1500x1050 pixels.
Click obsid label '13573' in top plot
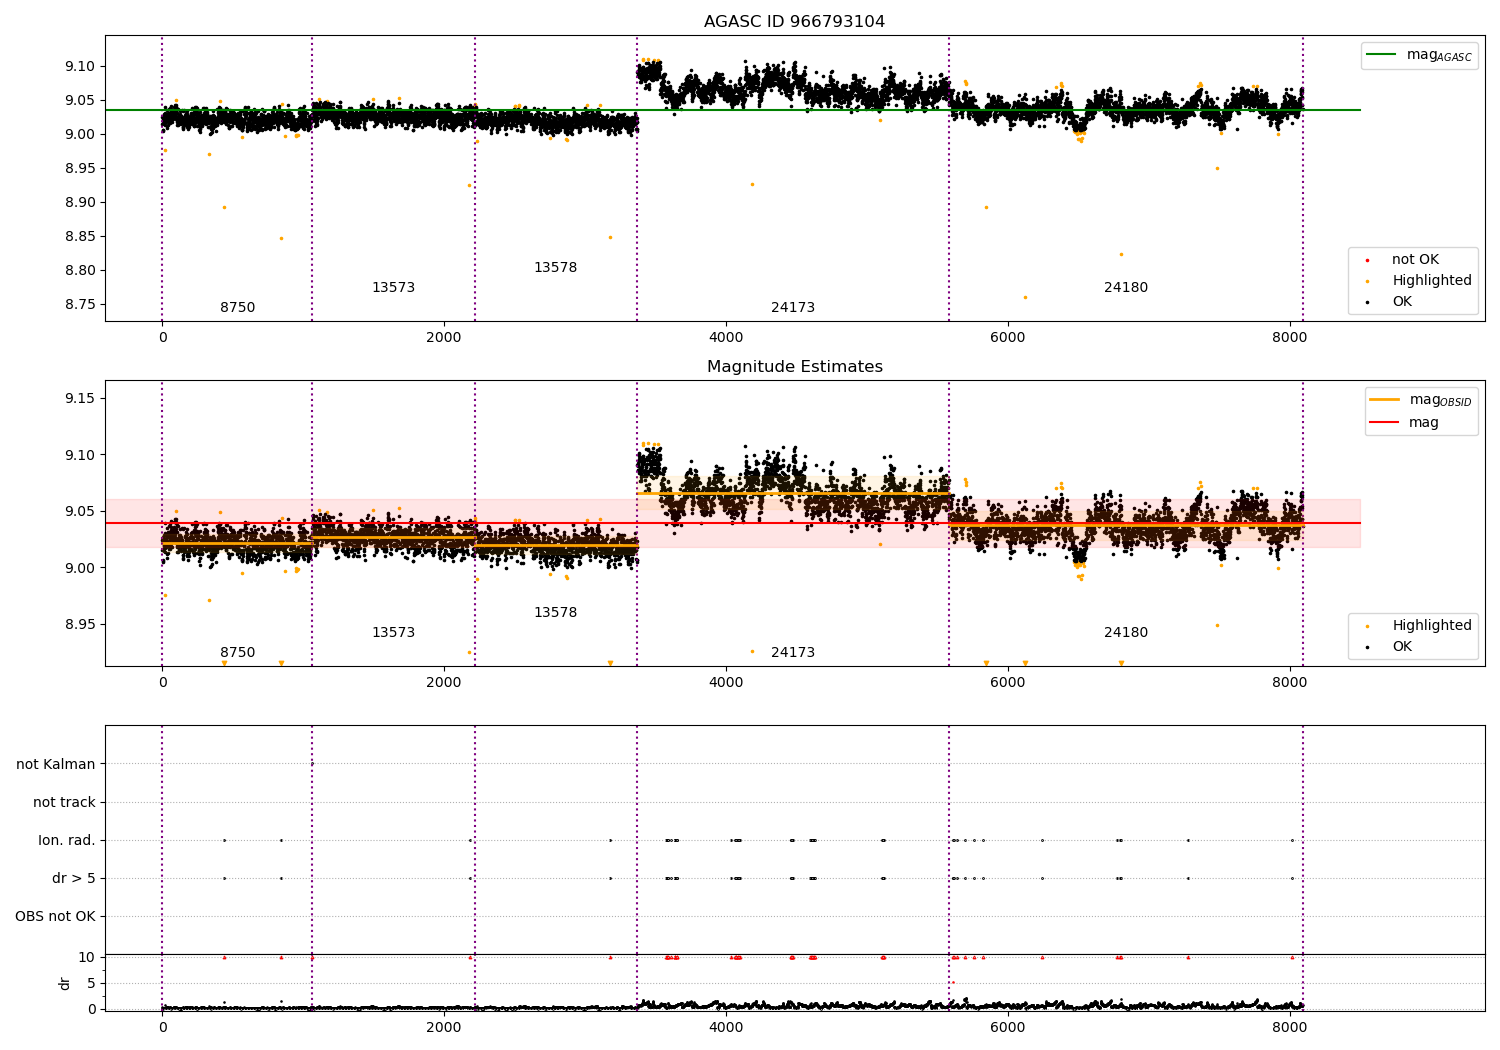tap(393, 288)
